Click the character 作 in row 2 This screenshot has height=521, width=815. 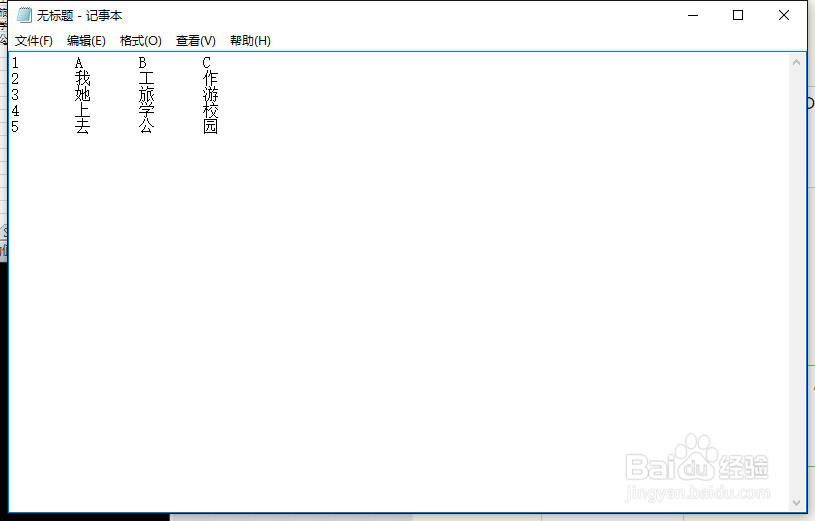coord(211,79)
